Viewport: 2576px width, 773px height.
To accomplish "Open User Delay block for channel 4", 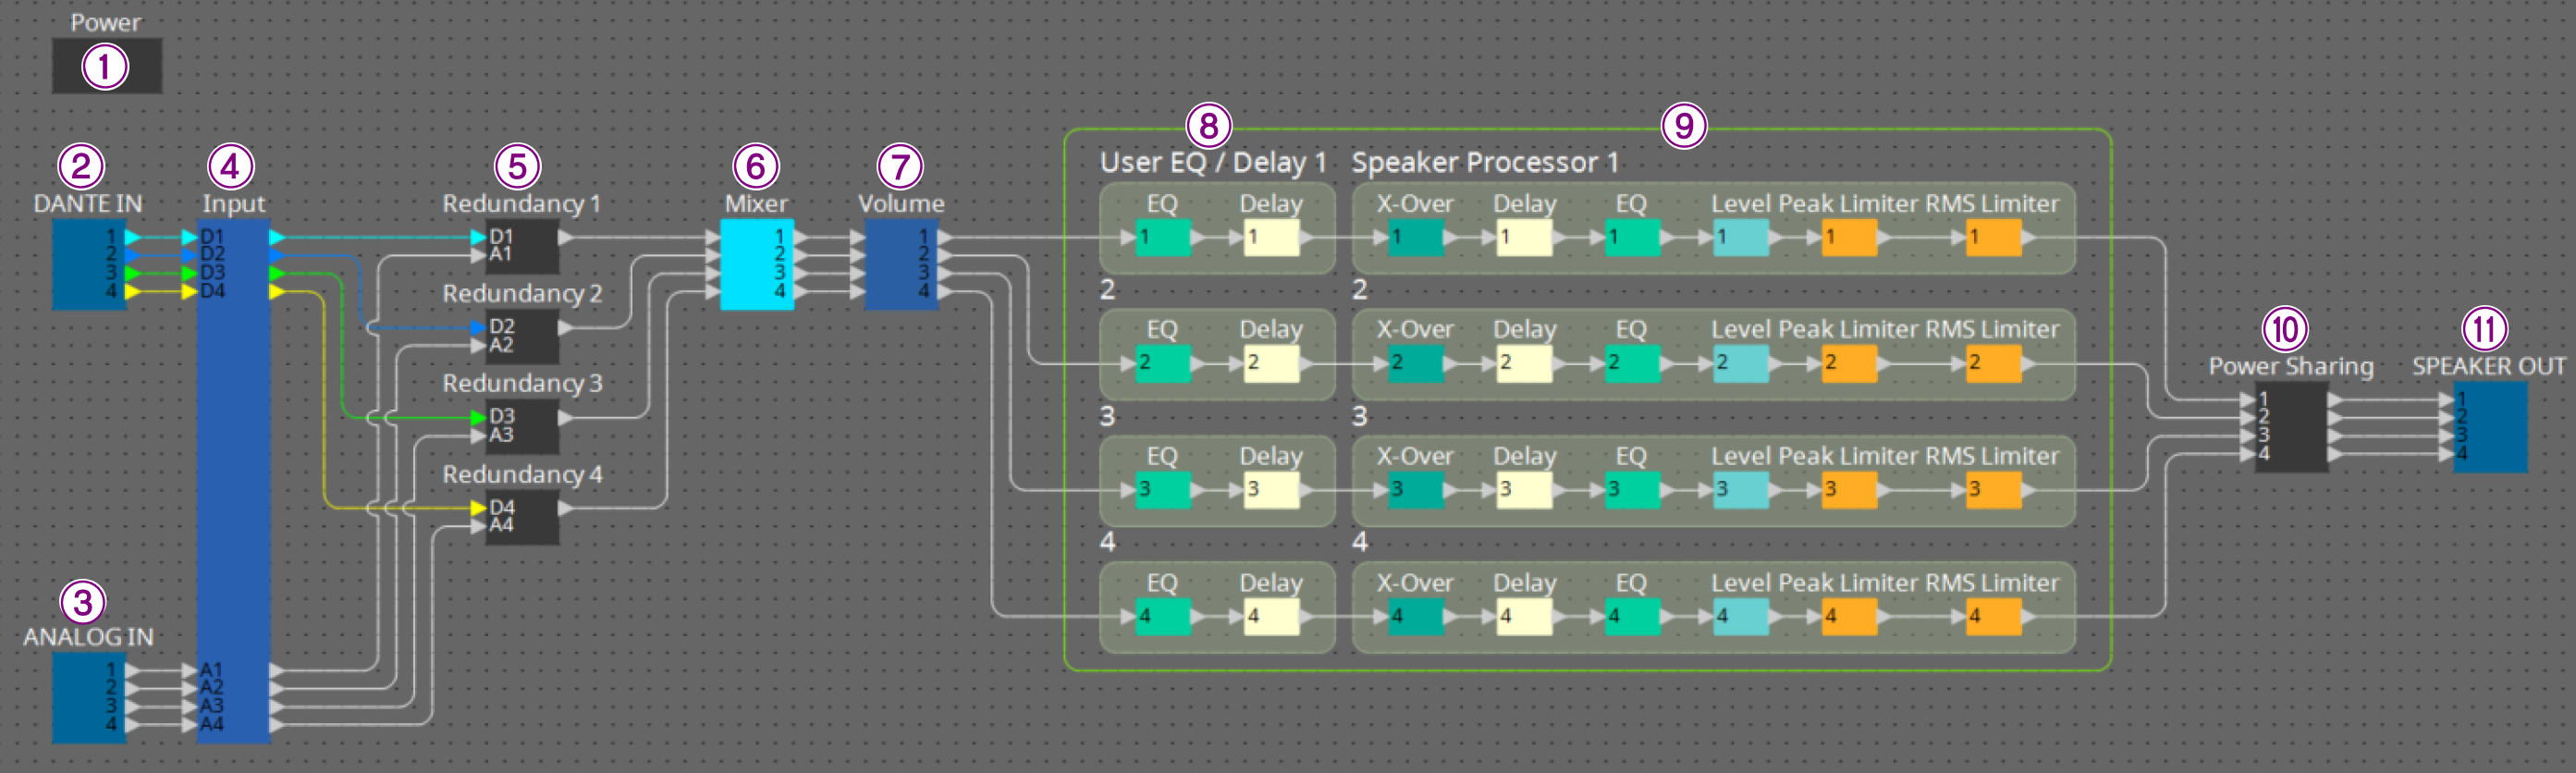I will (x=1271, y=617).
